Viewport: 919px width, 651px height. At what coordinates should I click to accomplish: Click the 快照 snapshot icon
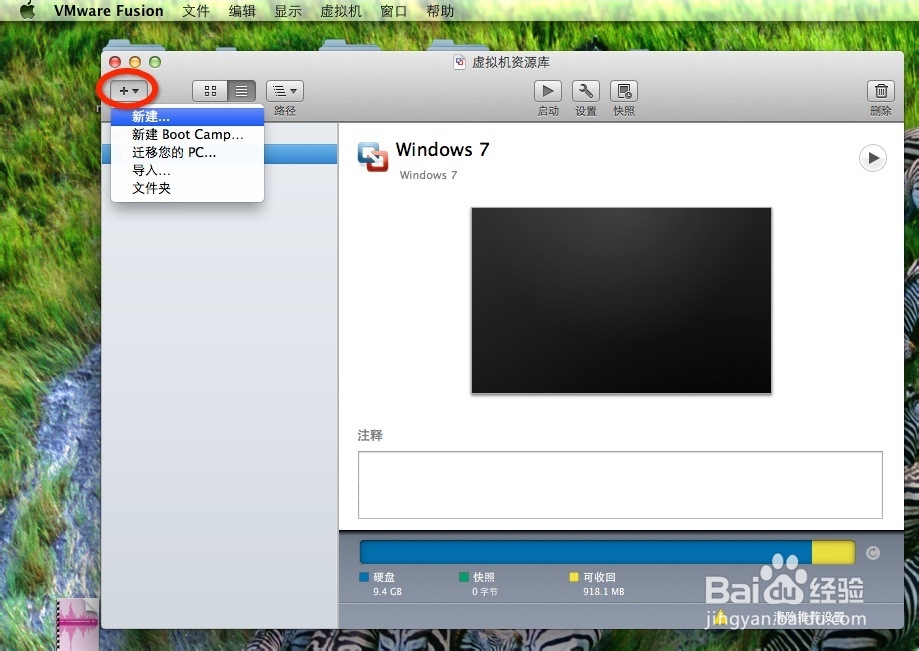click(x=624, y=91)
